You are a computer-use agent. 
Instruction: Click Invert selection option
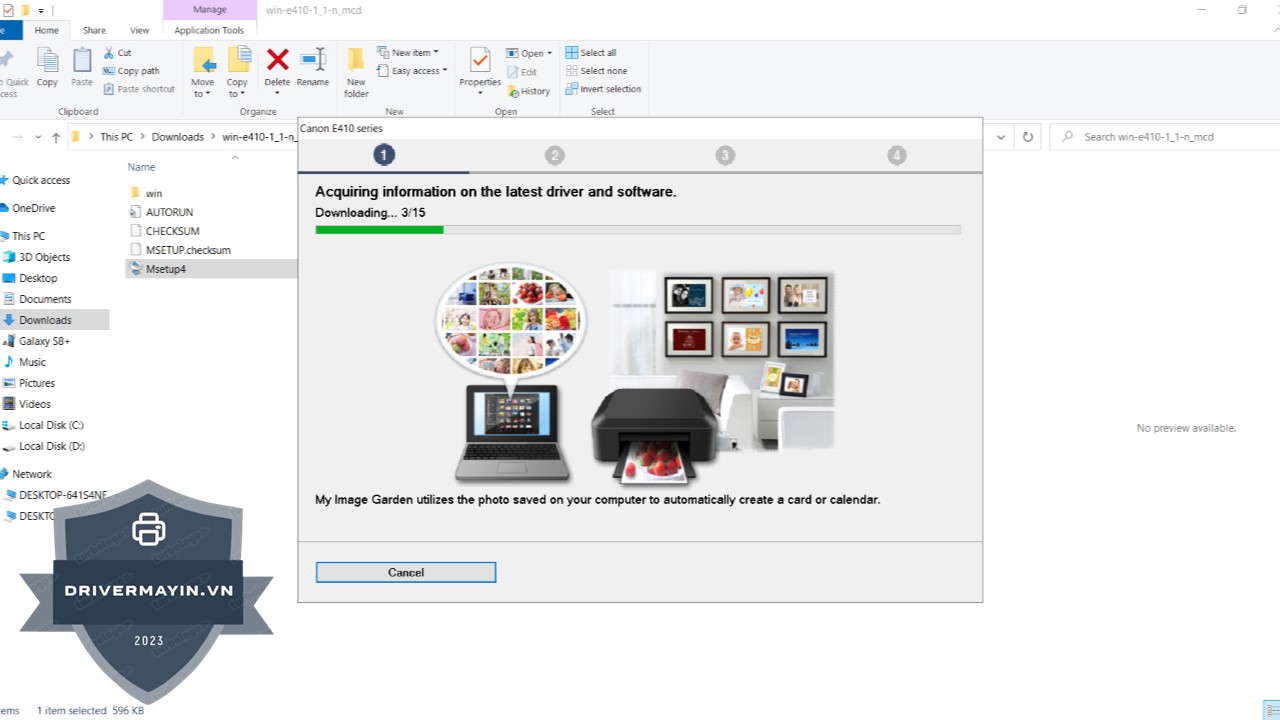[x=603, y=89]
